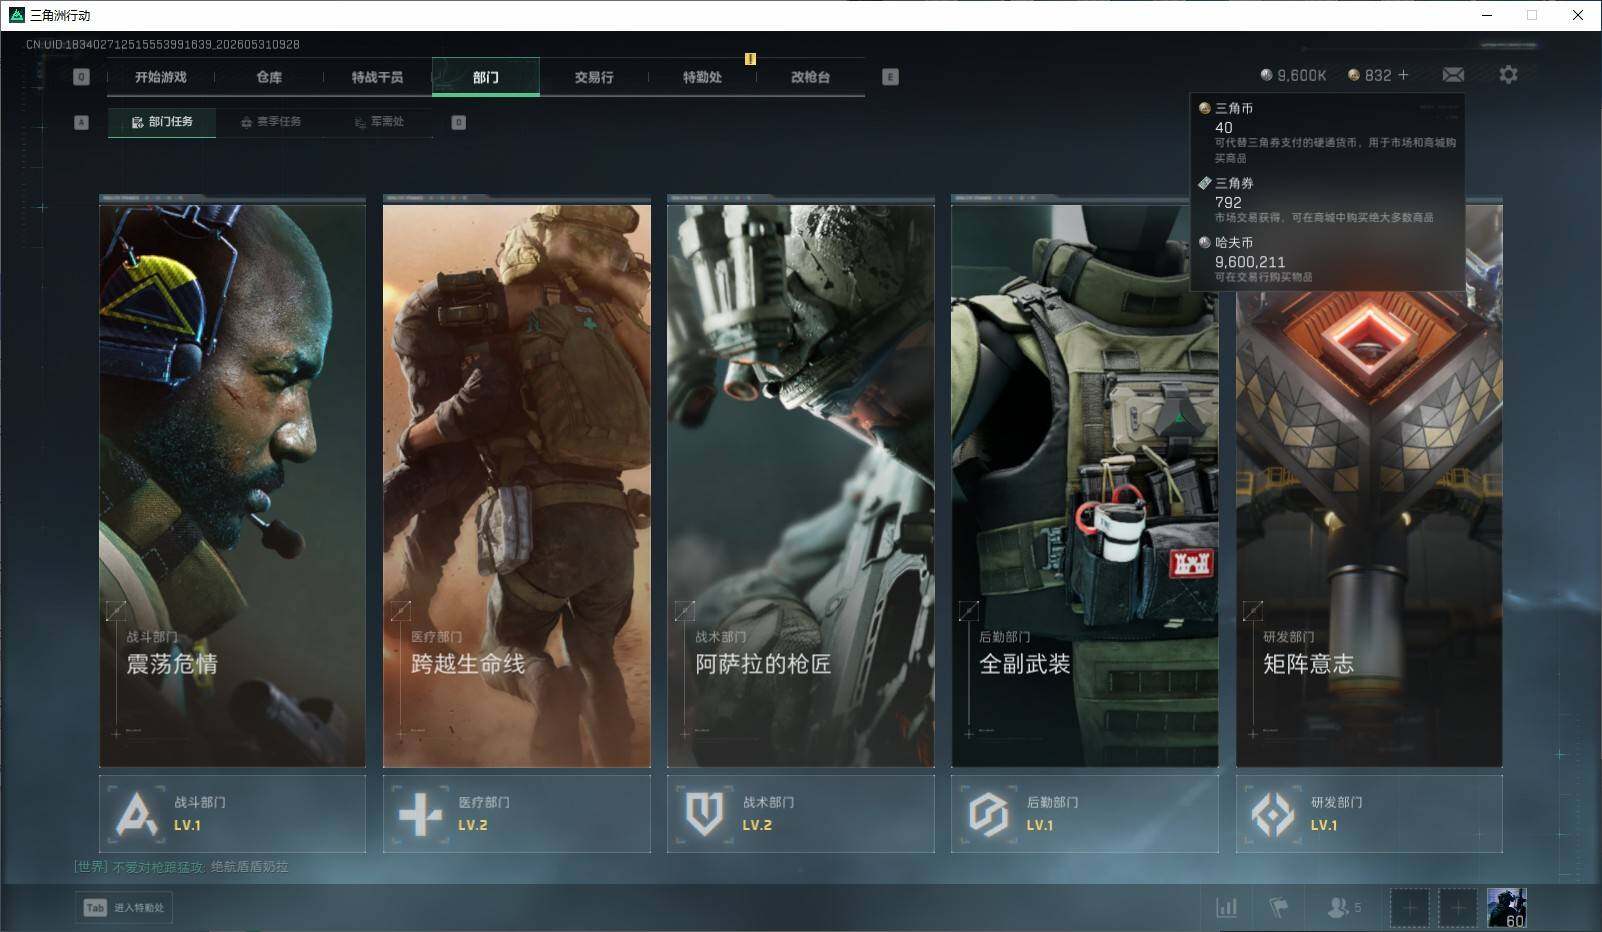The width and height of the screenshot is (1602, 932).
Task: Click the A key previous sub-tab icon
Action: click(x=82, y=122)
